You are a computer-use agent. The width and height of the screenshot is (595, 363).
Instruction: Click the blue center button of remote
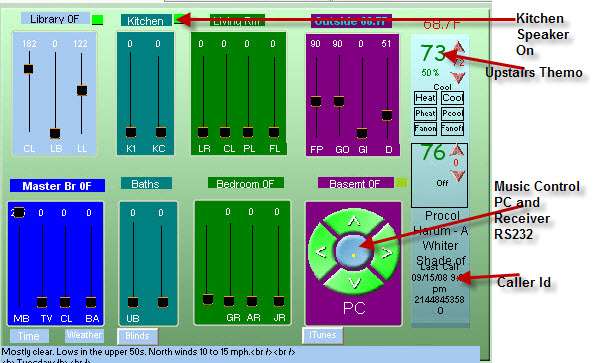pos(354,252)
